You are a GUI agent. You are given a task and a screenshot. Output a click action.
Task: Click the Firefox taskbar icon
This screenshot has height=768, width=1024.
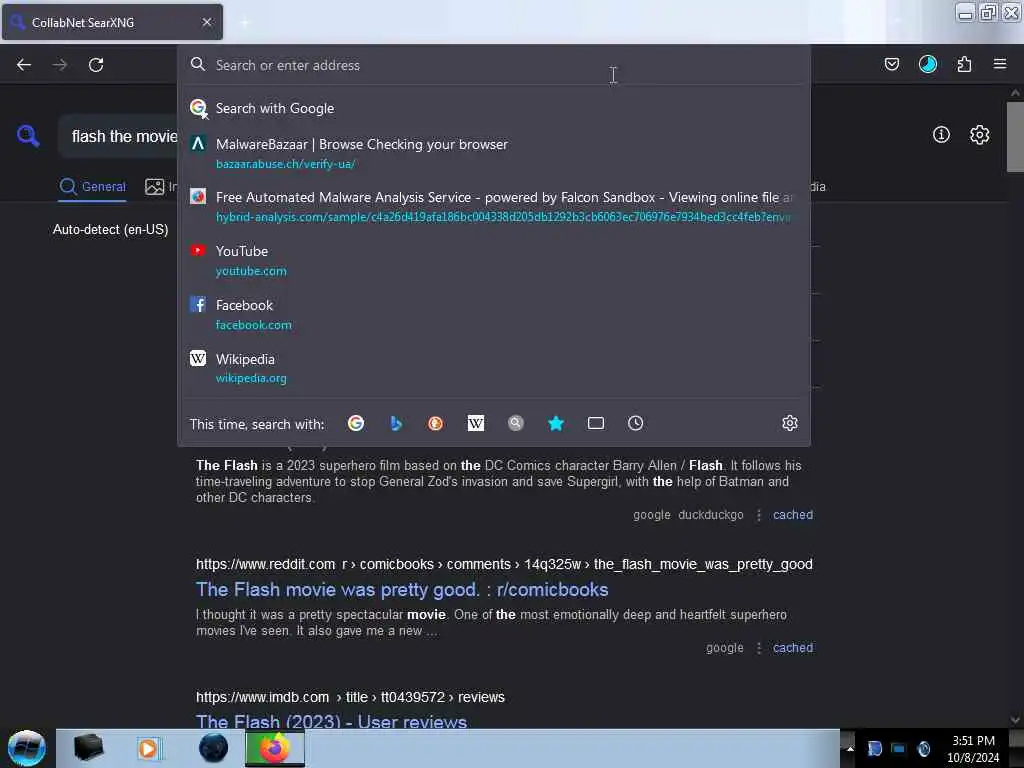coord(275,748)
